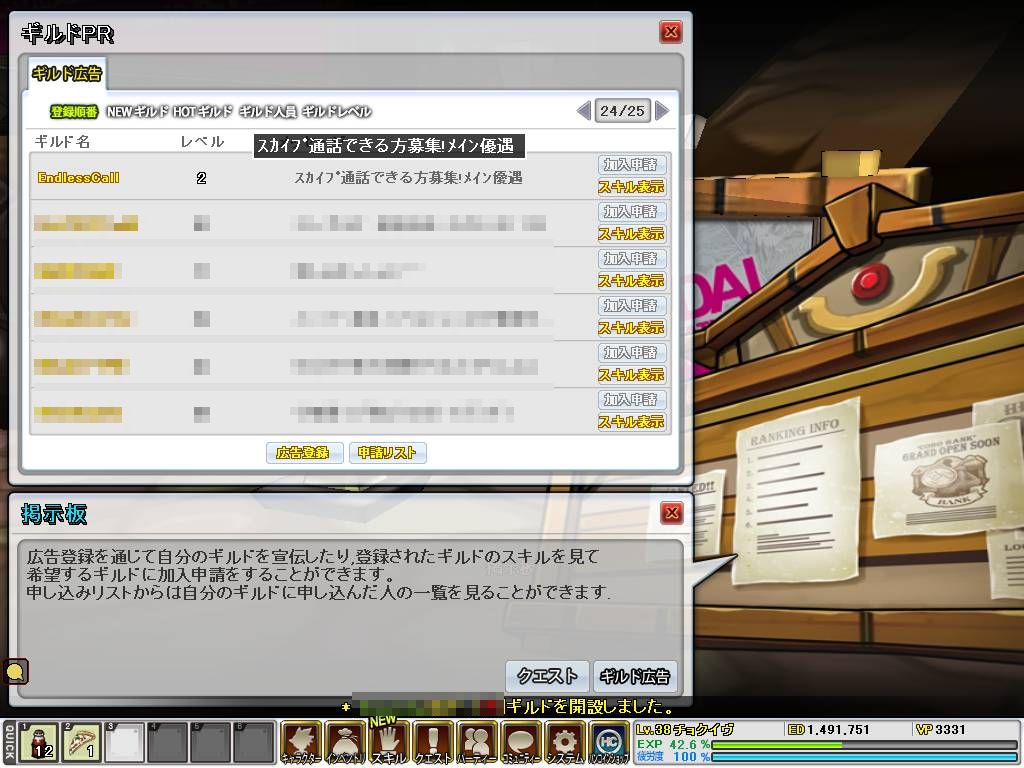Click スキル表示 in the second guild row
The image size is (1024, 768).
pos(632,234)
